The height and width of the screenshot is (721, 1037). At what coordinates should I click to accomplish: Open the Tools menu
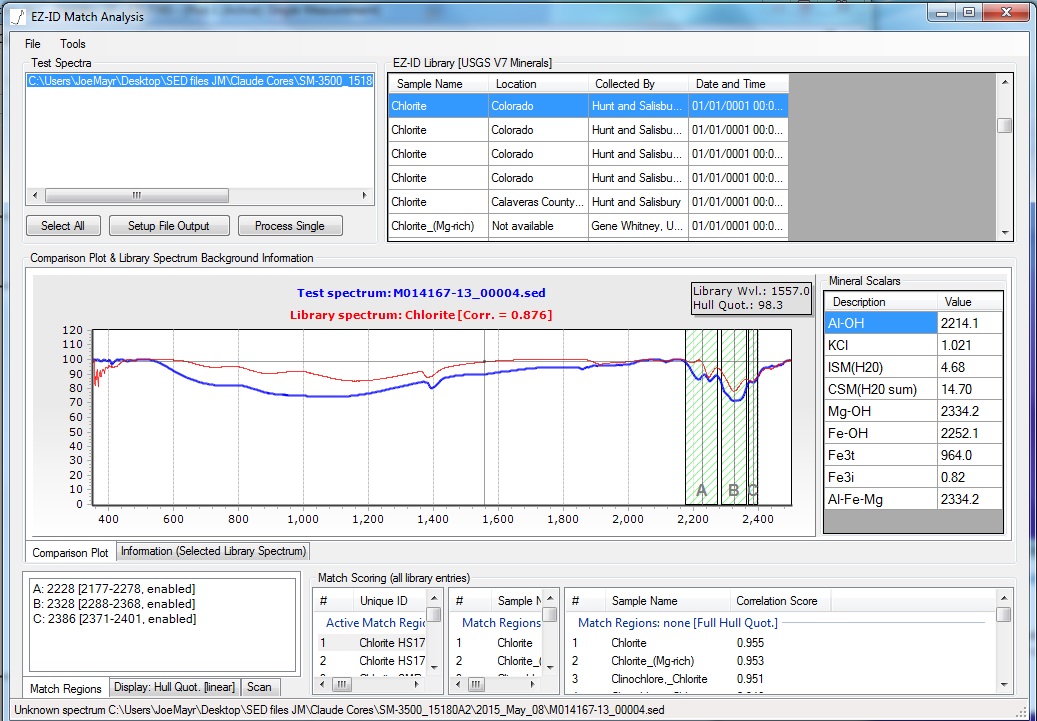coord(73,44)
